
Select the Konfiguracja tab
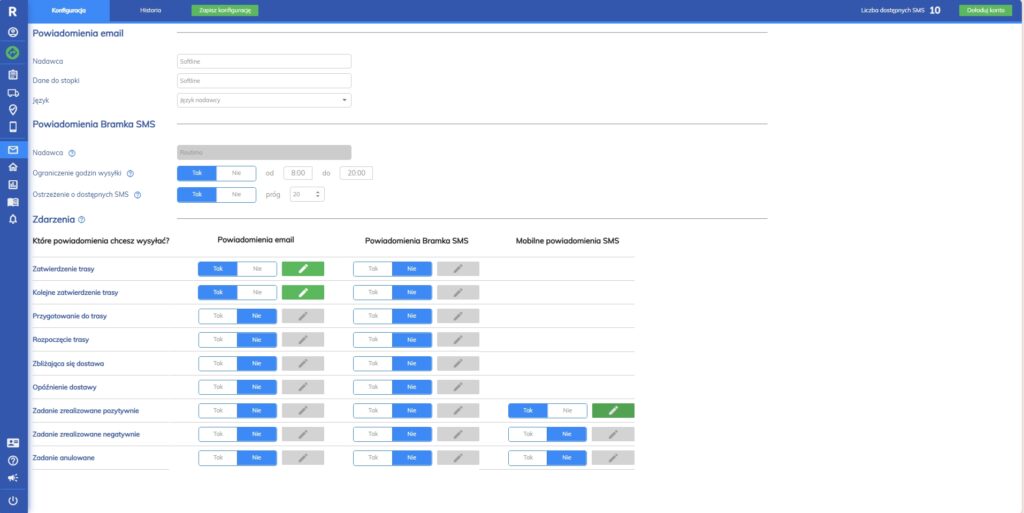[68, 10]
